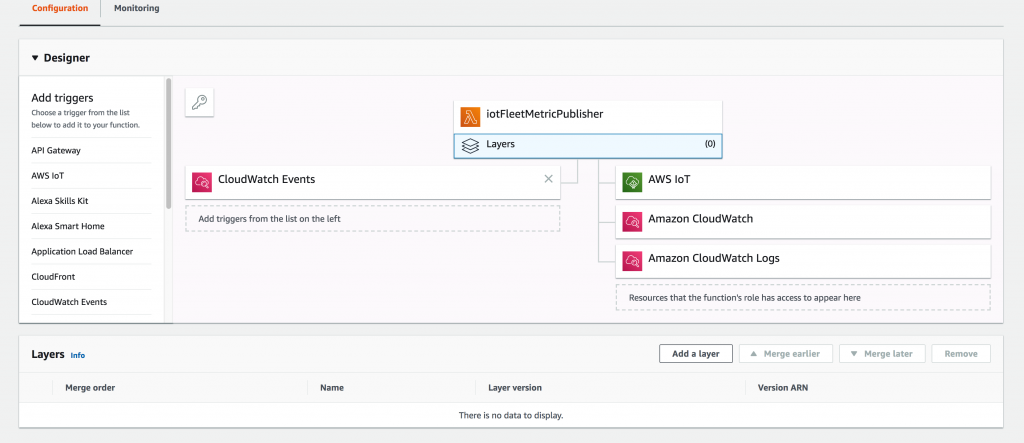Select the Amazon CloudWatch resource card

click(x=803, y=222)
